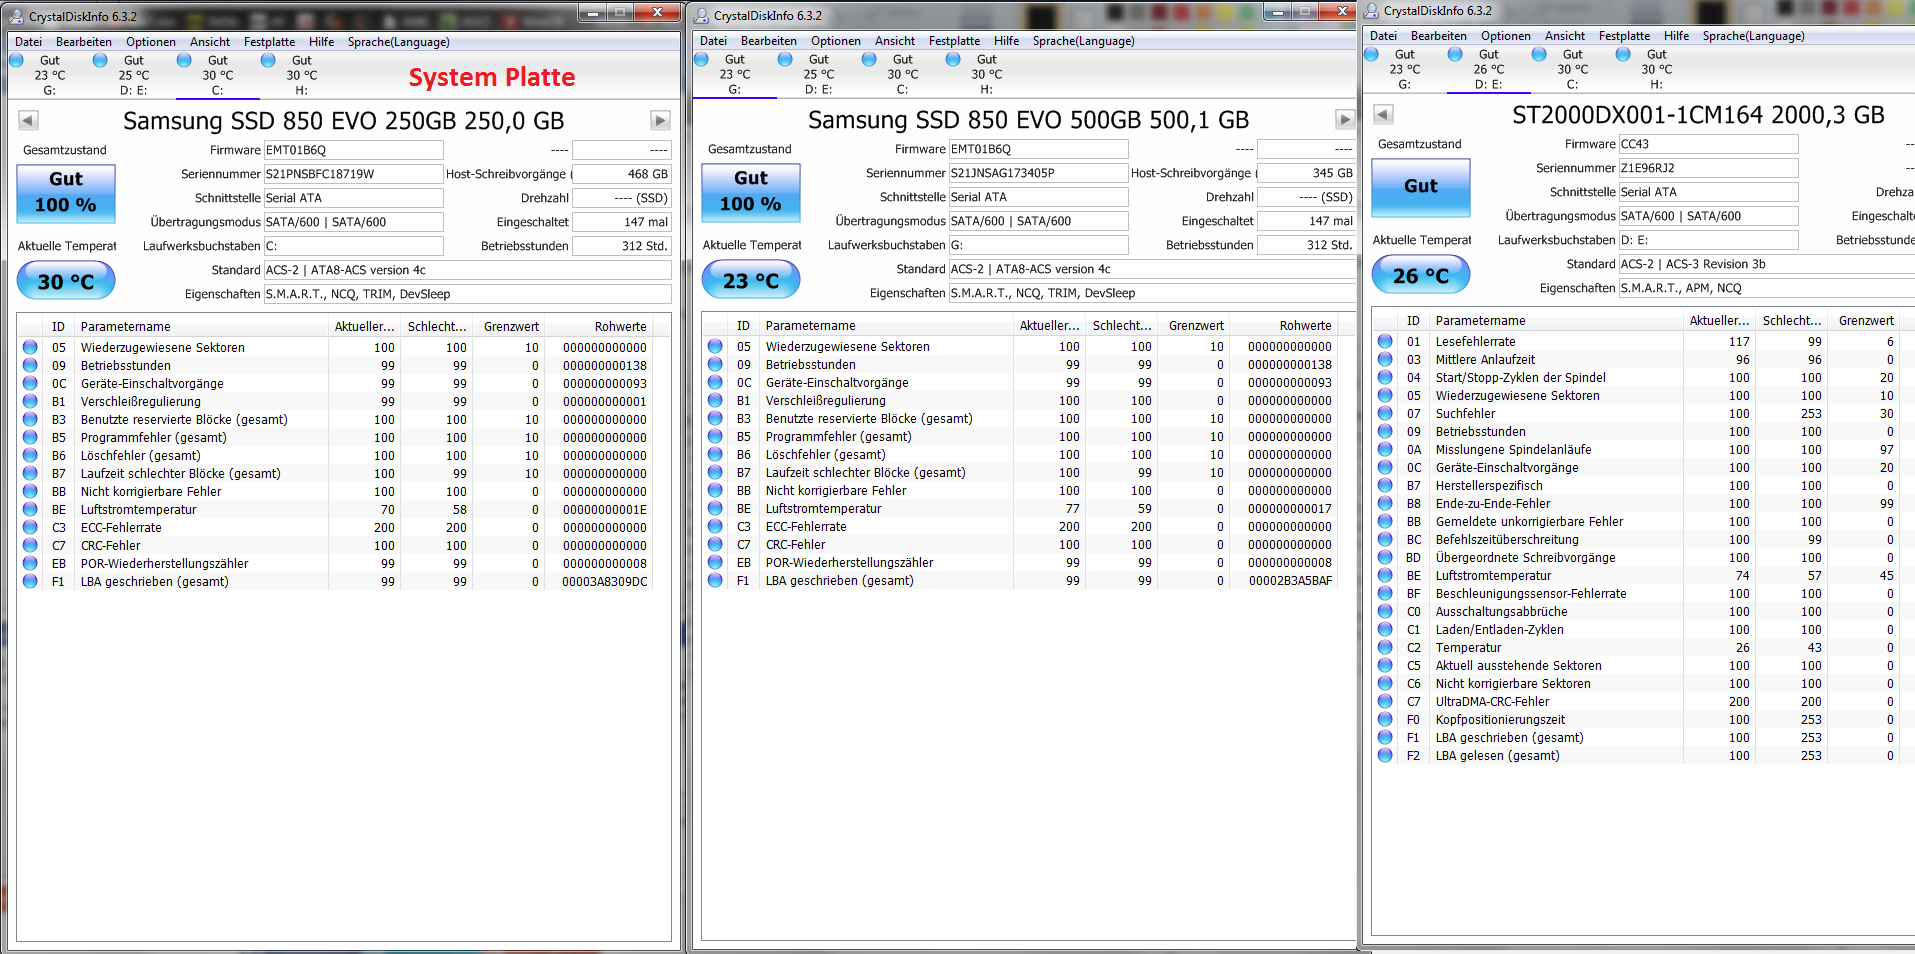Image resolution: width=1915 pixels, height=954 pixels.
Task: Sort by Grenzwert column in middle window
Action: (1194, 326)
